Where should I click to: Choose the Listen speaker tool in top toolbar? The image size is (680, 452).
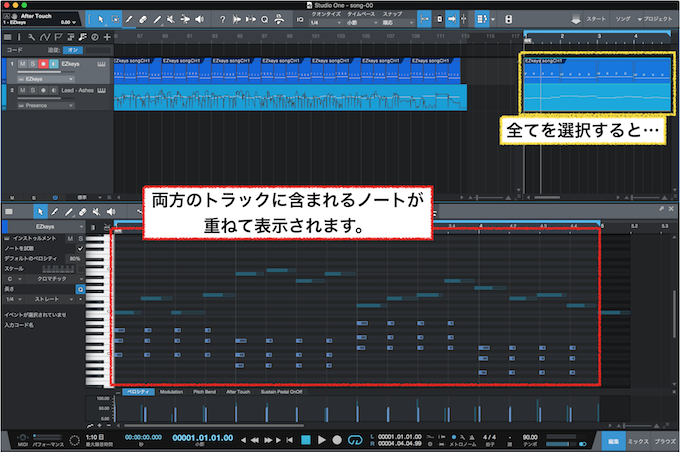pyautogui.click(x=199, y=20)
